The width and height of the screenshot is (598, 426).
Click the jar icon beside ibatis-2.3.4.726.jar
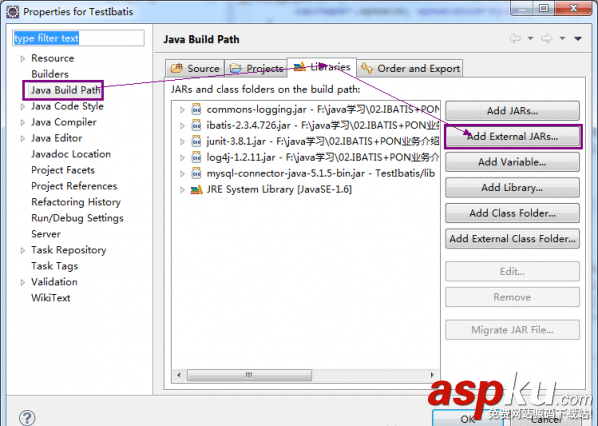click(x=196, y=125)
